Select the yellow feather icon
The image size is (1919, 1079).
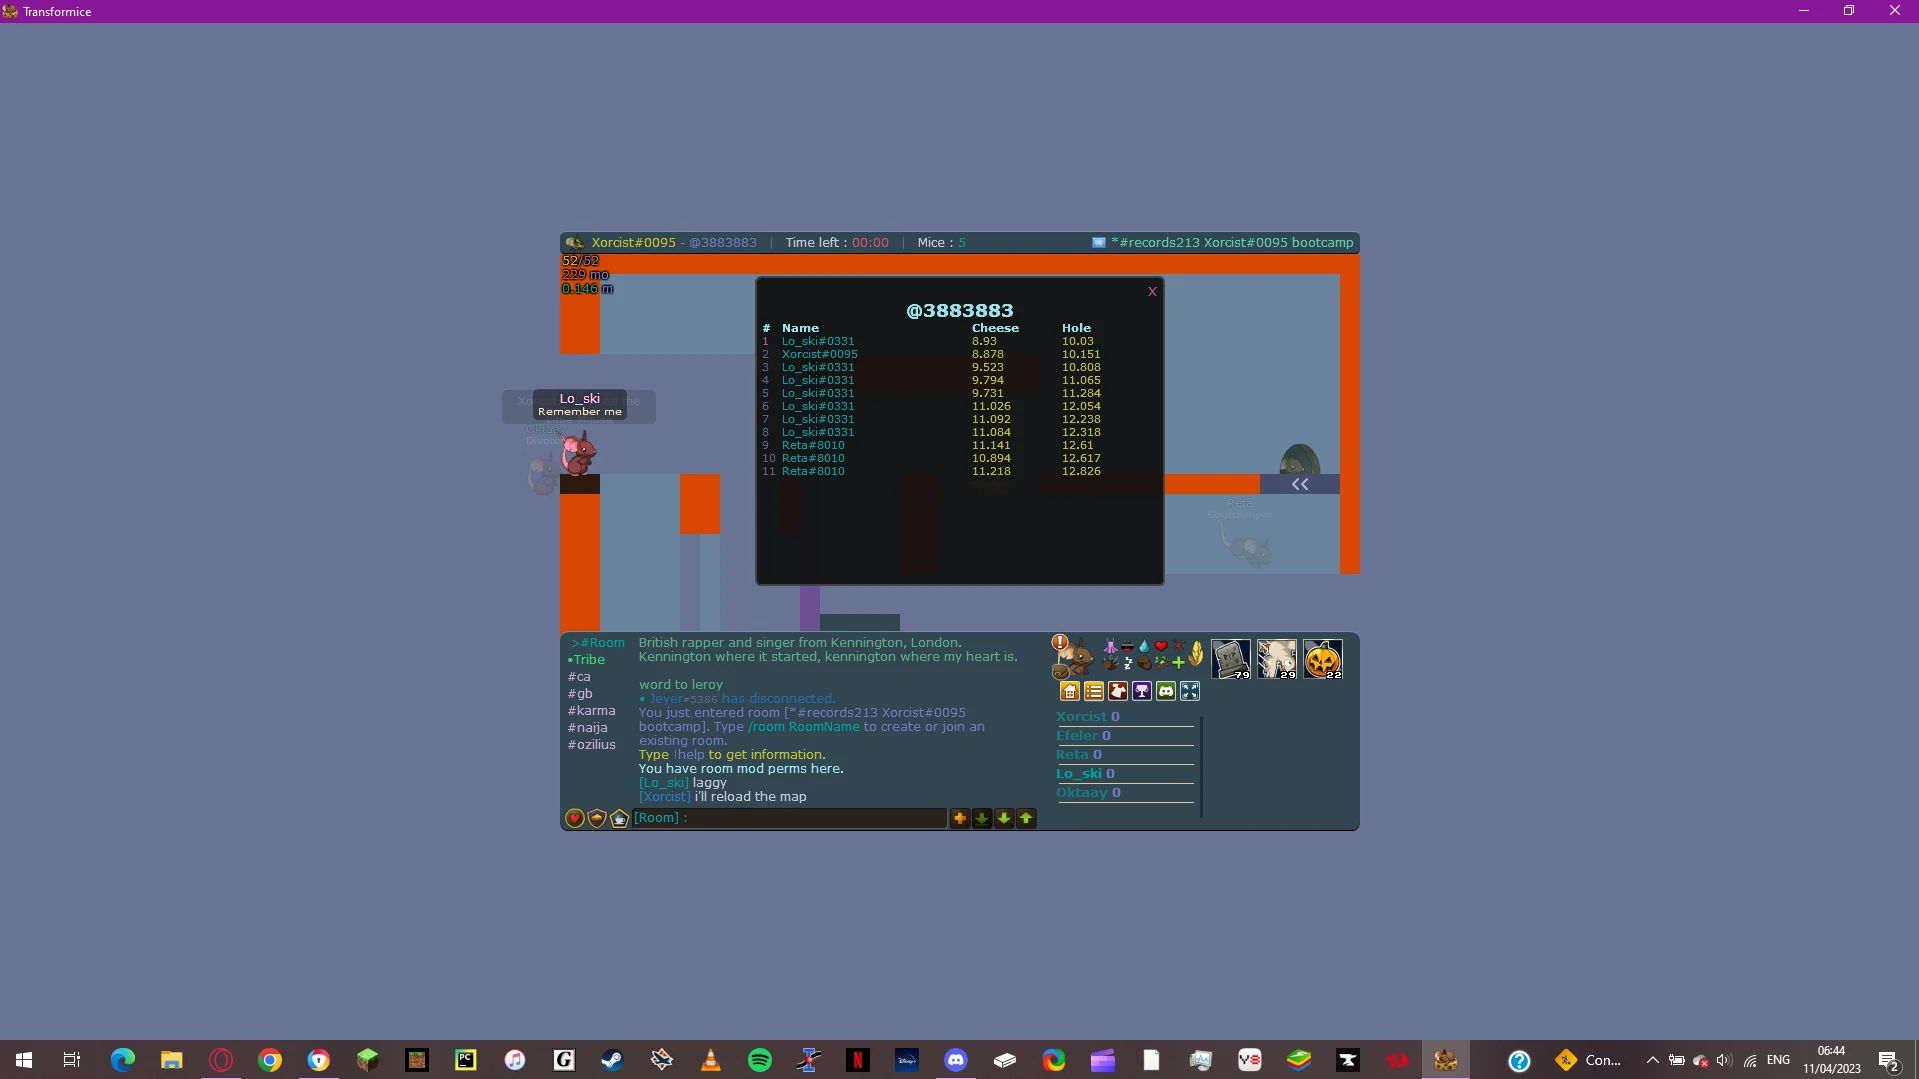click(1196, 655)
